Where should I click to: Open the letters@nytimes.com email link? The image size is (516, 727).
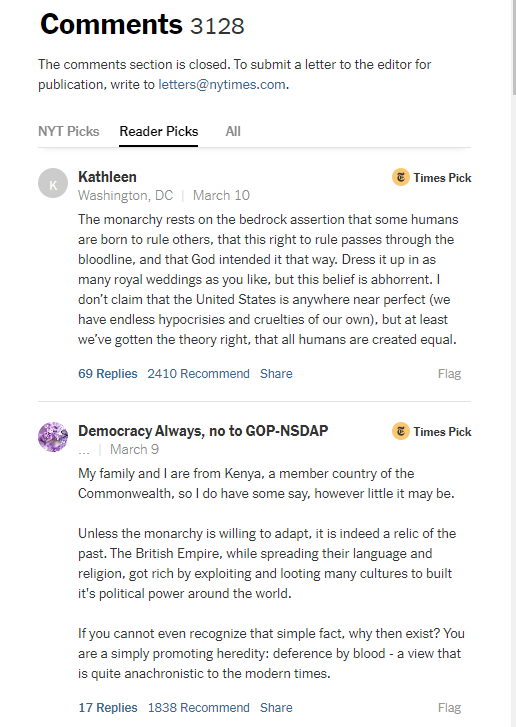tap(222, 84)
